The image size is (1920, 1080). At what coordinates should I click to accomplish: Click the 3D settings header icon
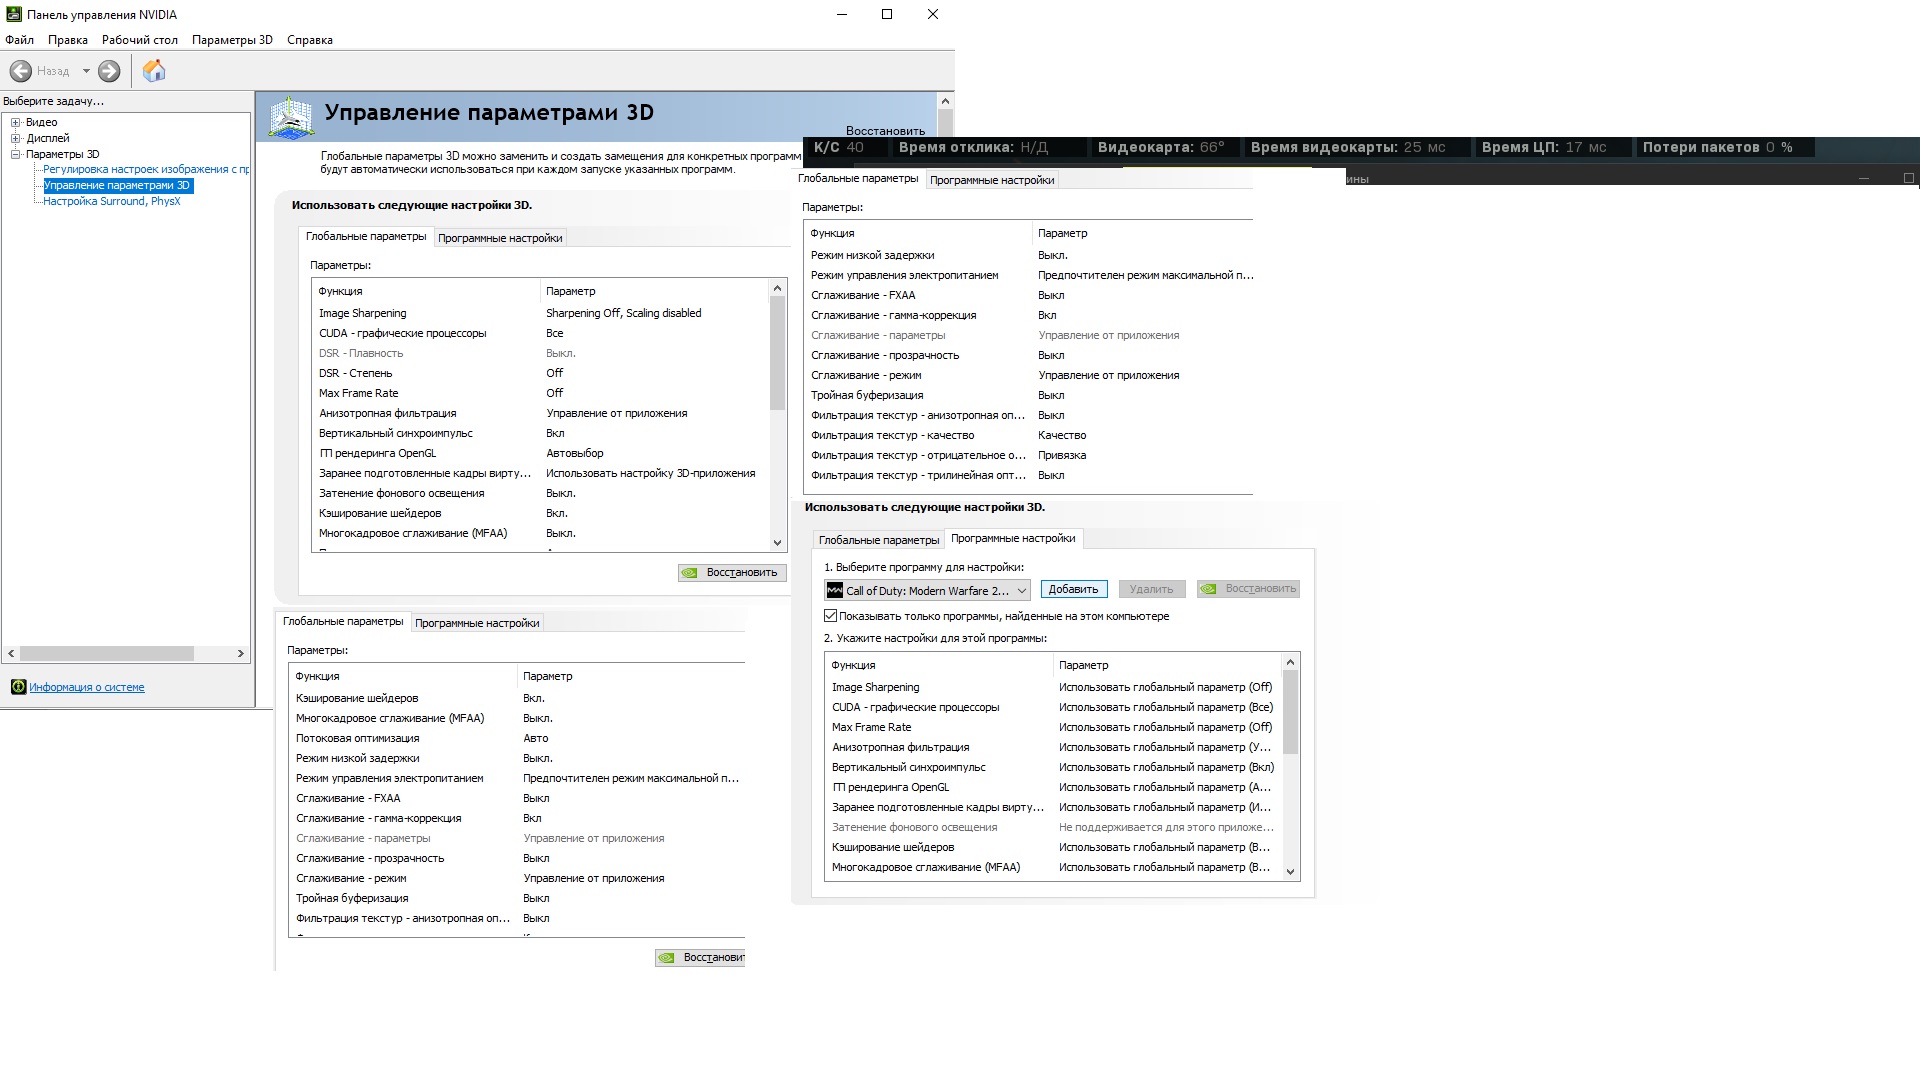pyautogui.click(x=291, y=117)
